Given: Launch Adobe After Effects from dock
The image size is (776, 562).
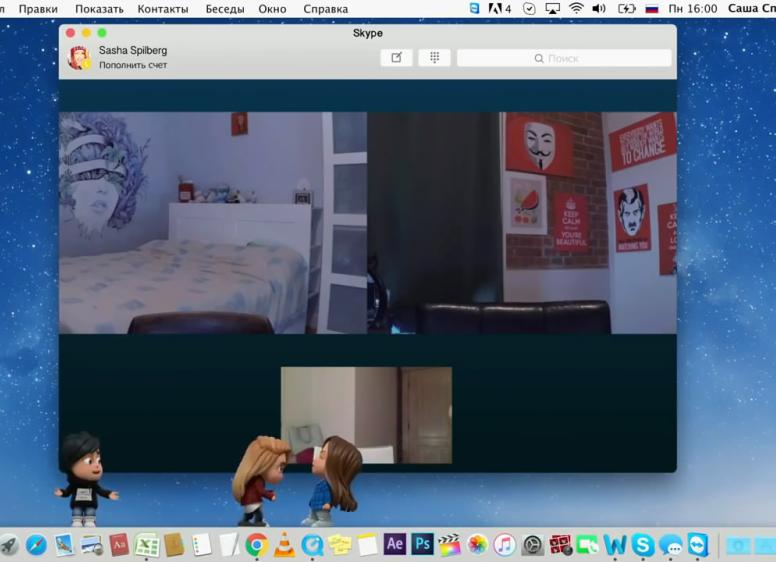Looking at the screenshot, I should [x=394, y=544].
